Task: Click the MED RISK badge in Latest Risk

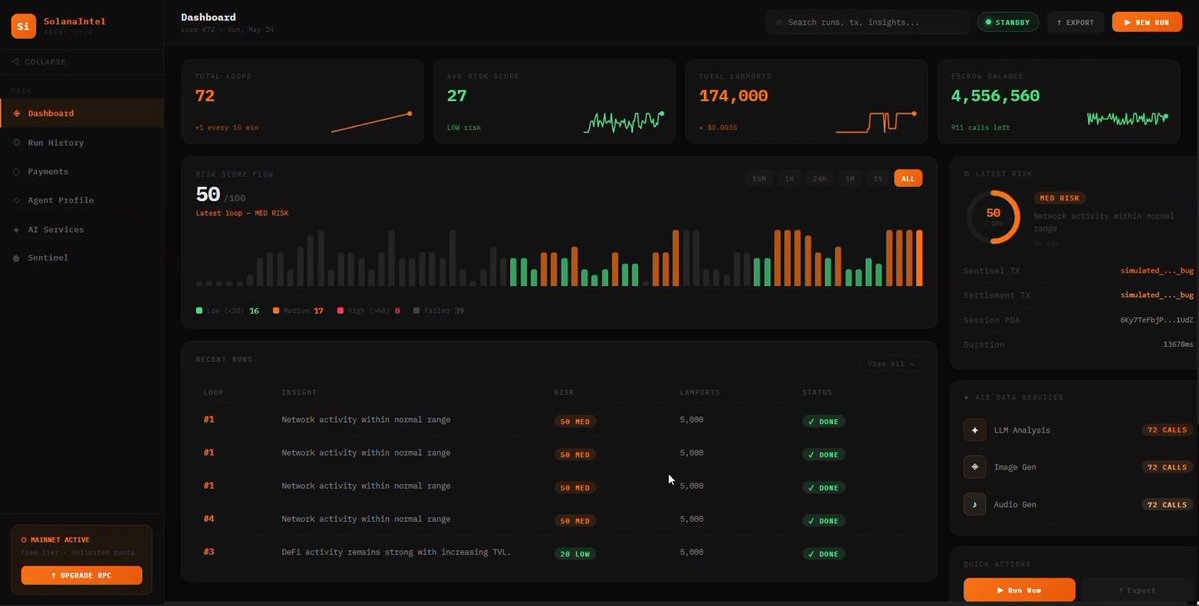Action: coord(1059,198)
